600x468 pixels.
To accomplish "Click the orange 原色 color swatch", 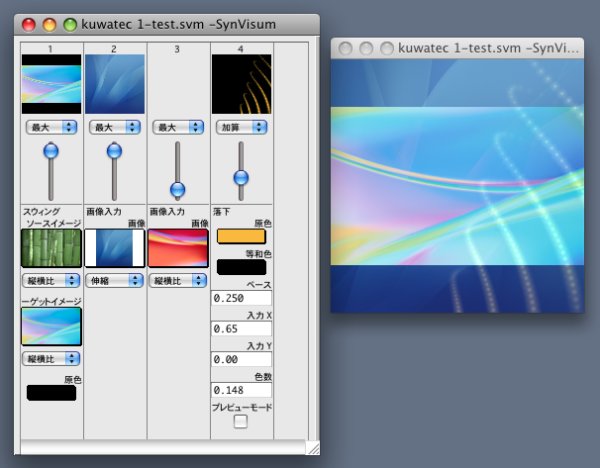I will coord(241,237).
